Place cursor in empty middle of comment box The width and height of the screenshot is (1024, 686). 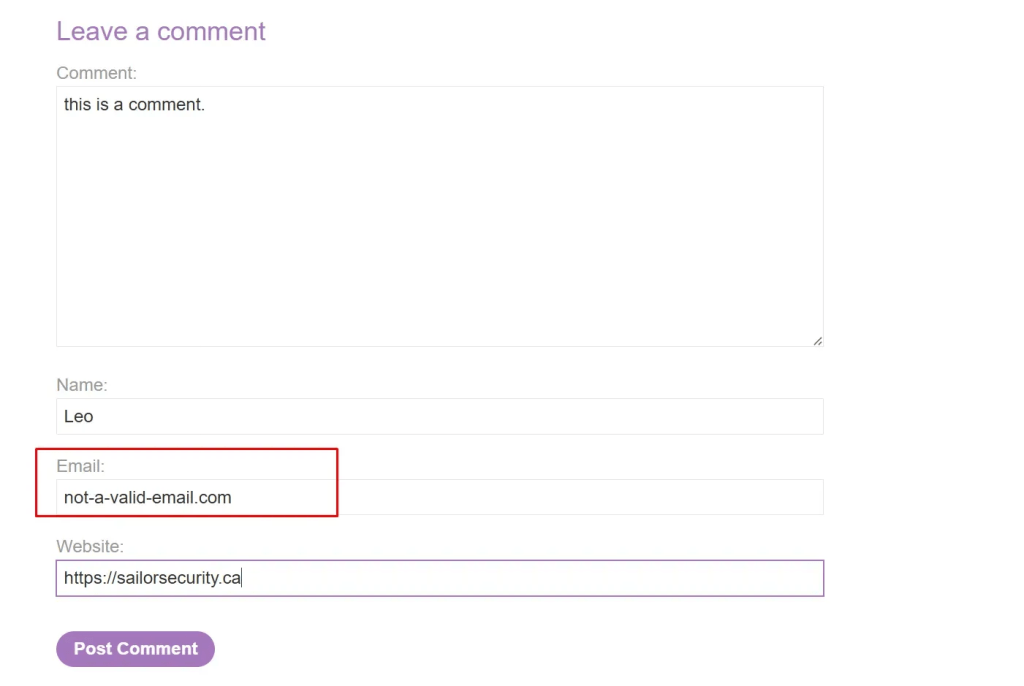coord(439,230)
